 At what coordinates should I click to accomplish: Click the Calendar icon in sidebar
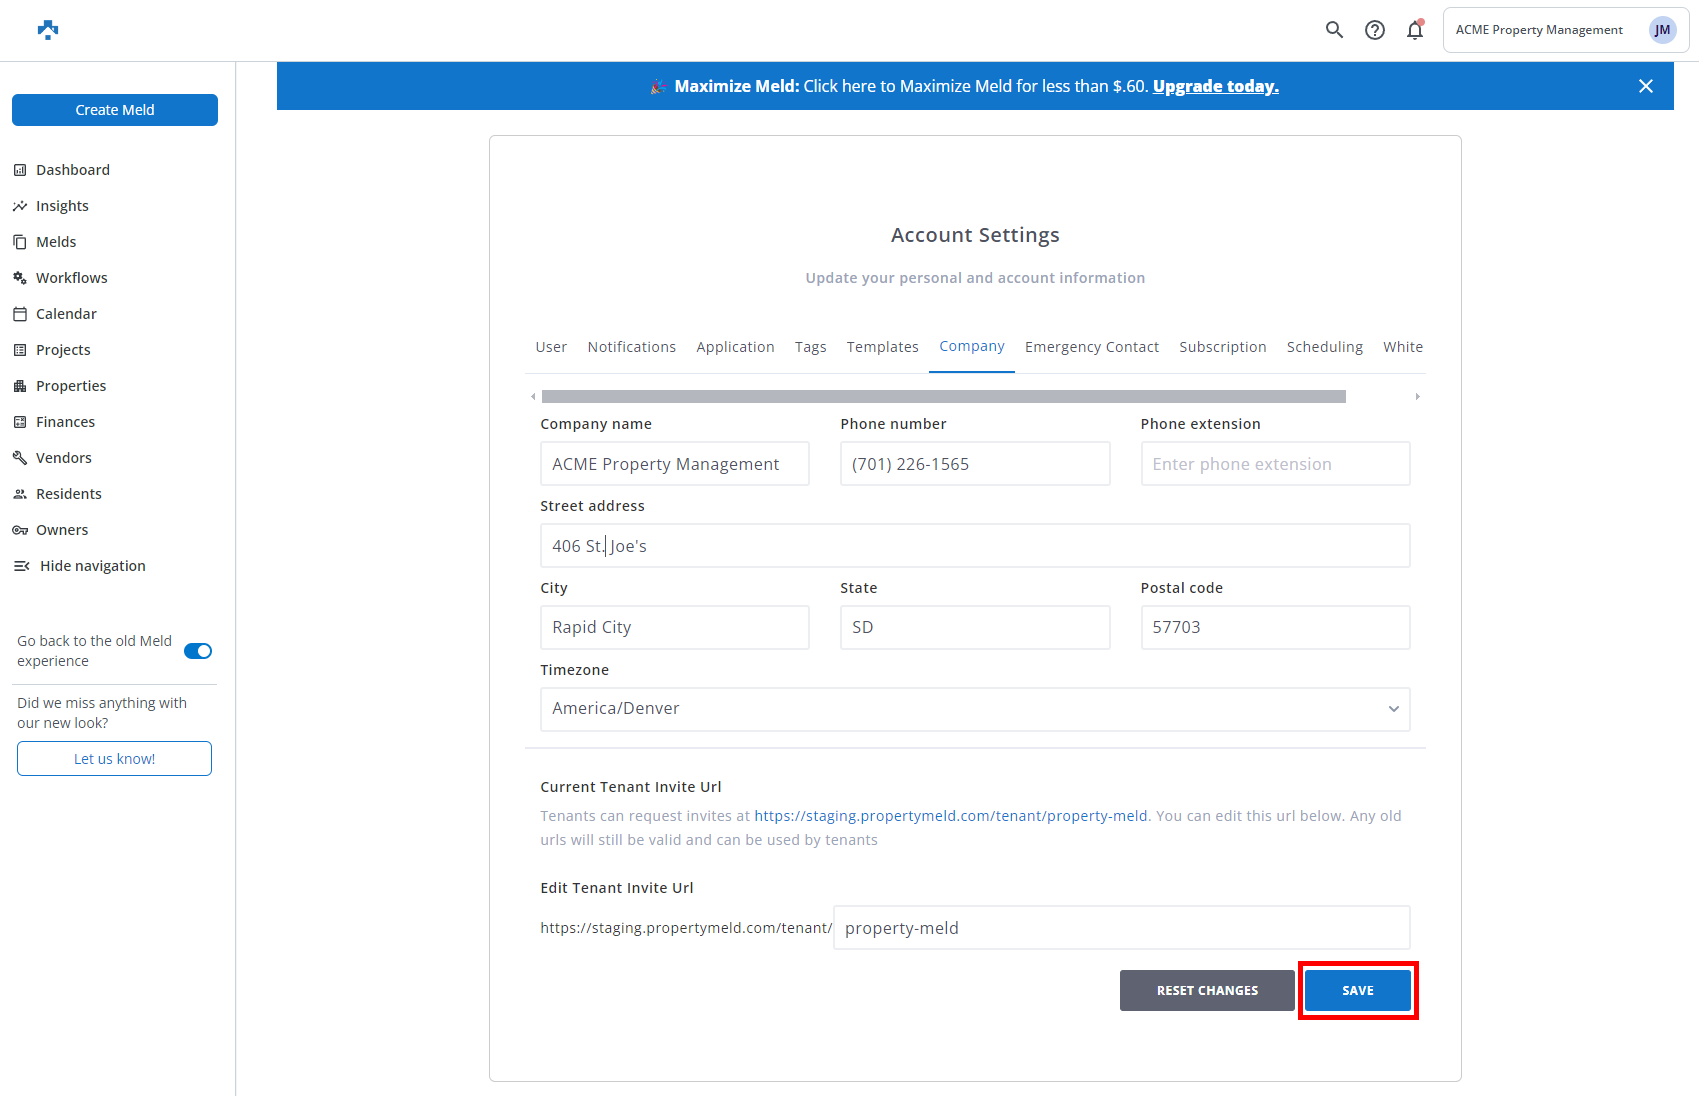[x=20, y=314]
